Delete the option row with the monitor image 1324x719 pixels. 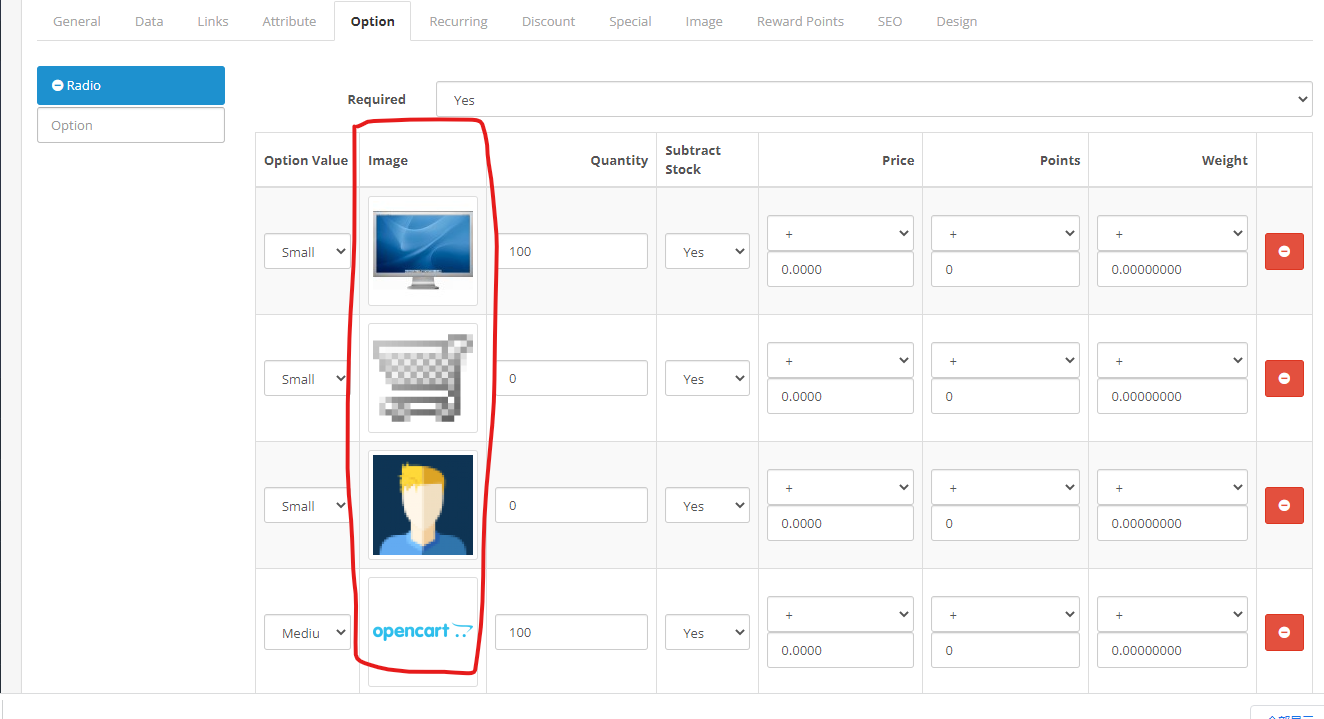[x=1284, y=251]
